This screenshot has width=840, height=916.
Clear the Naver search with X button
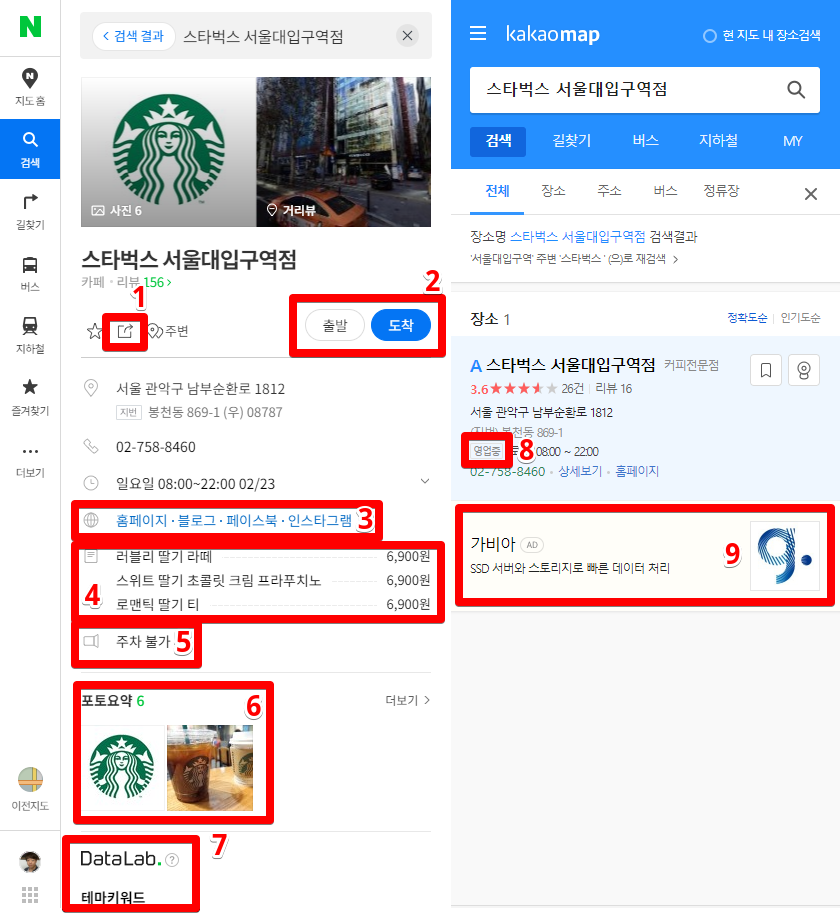point(407,36)
